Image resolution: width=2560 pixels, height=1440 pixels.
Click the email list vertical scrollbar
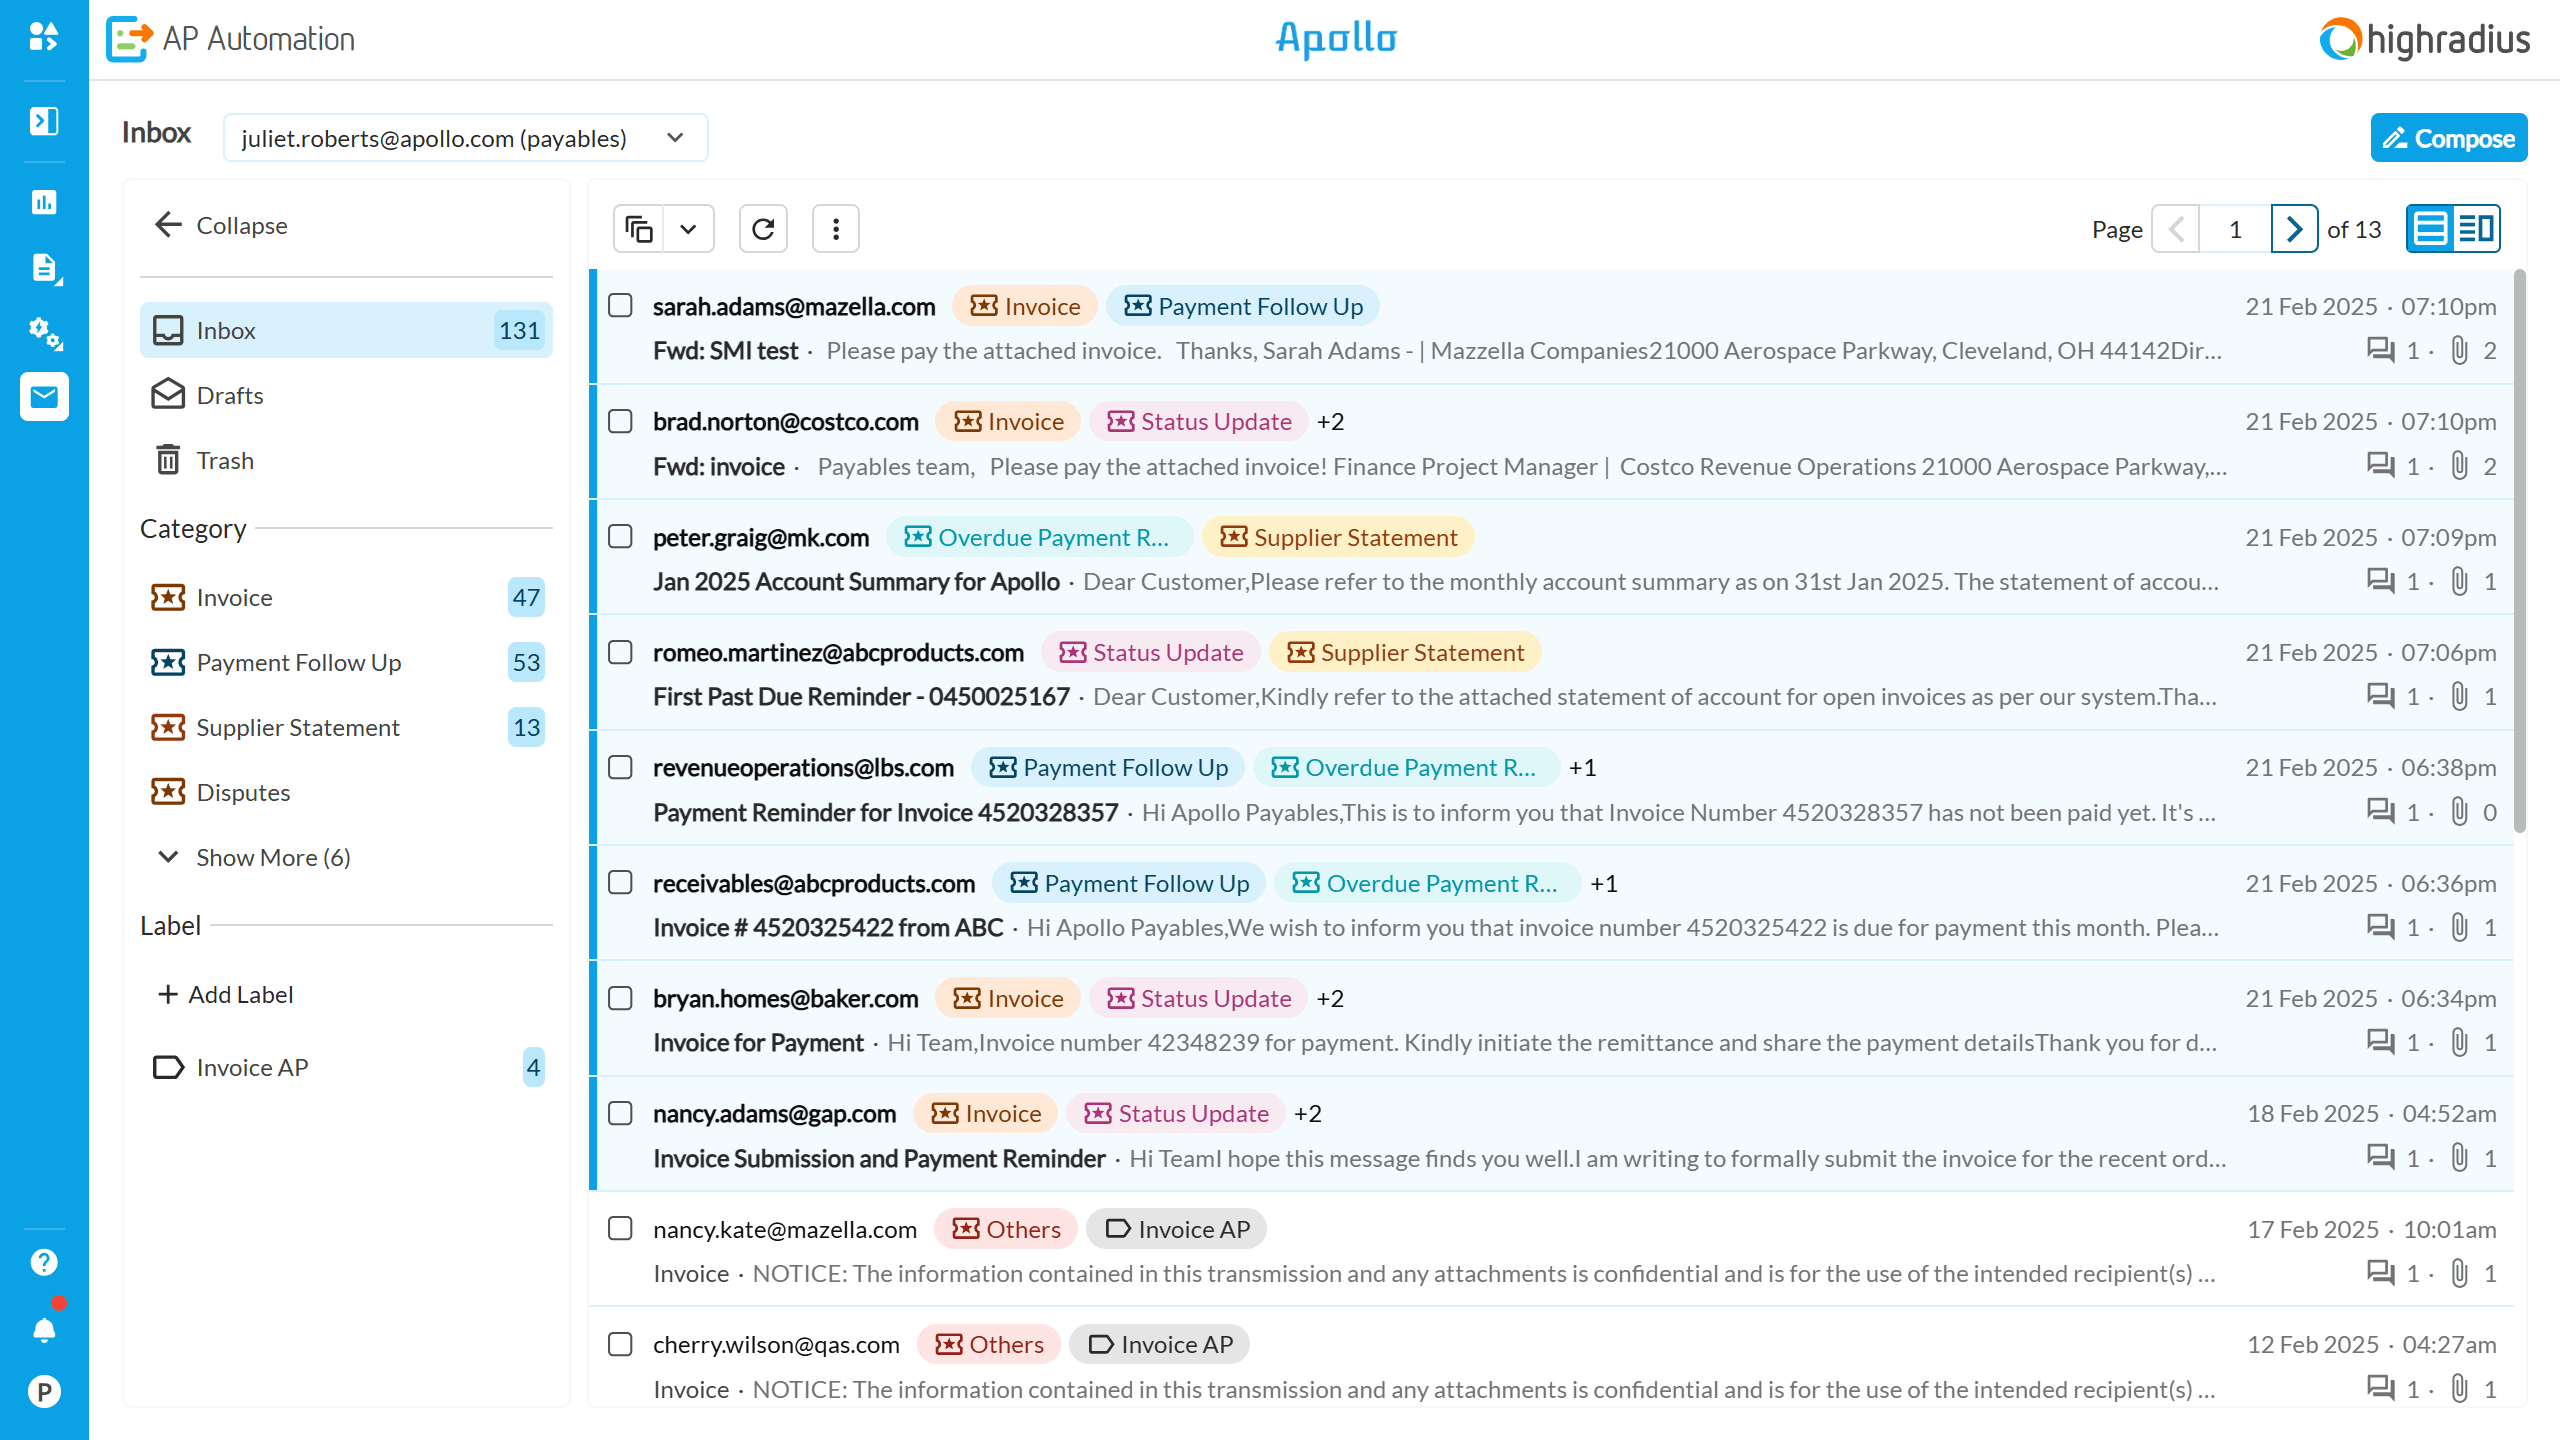click(x=2520, y=550)
